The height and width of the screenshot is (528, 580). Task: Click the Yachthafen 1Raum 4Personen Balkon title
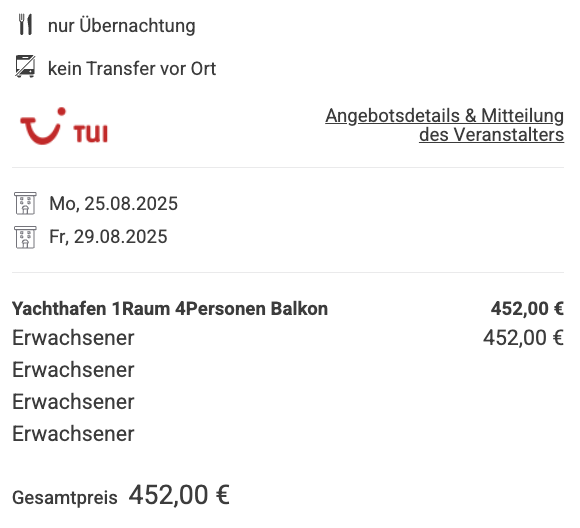pyautogui.click(x=170, y=309)
